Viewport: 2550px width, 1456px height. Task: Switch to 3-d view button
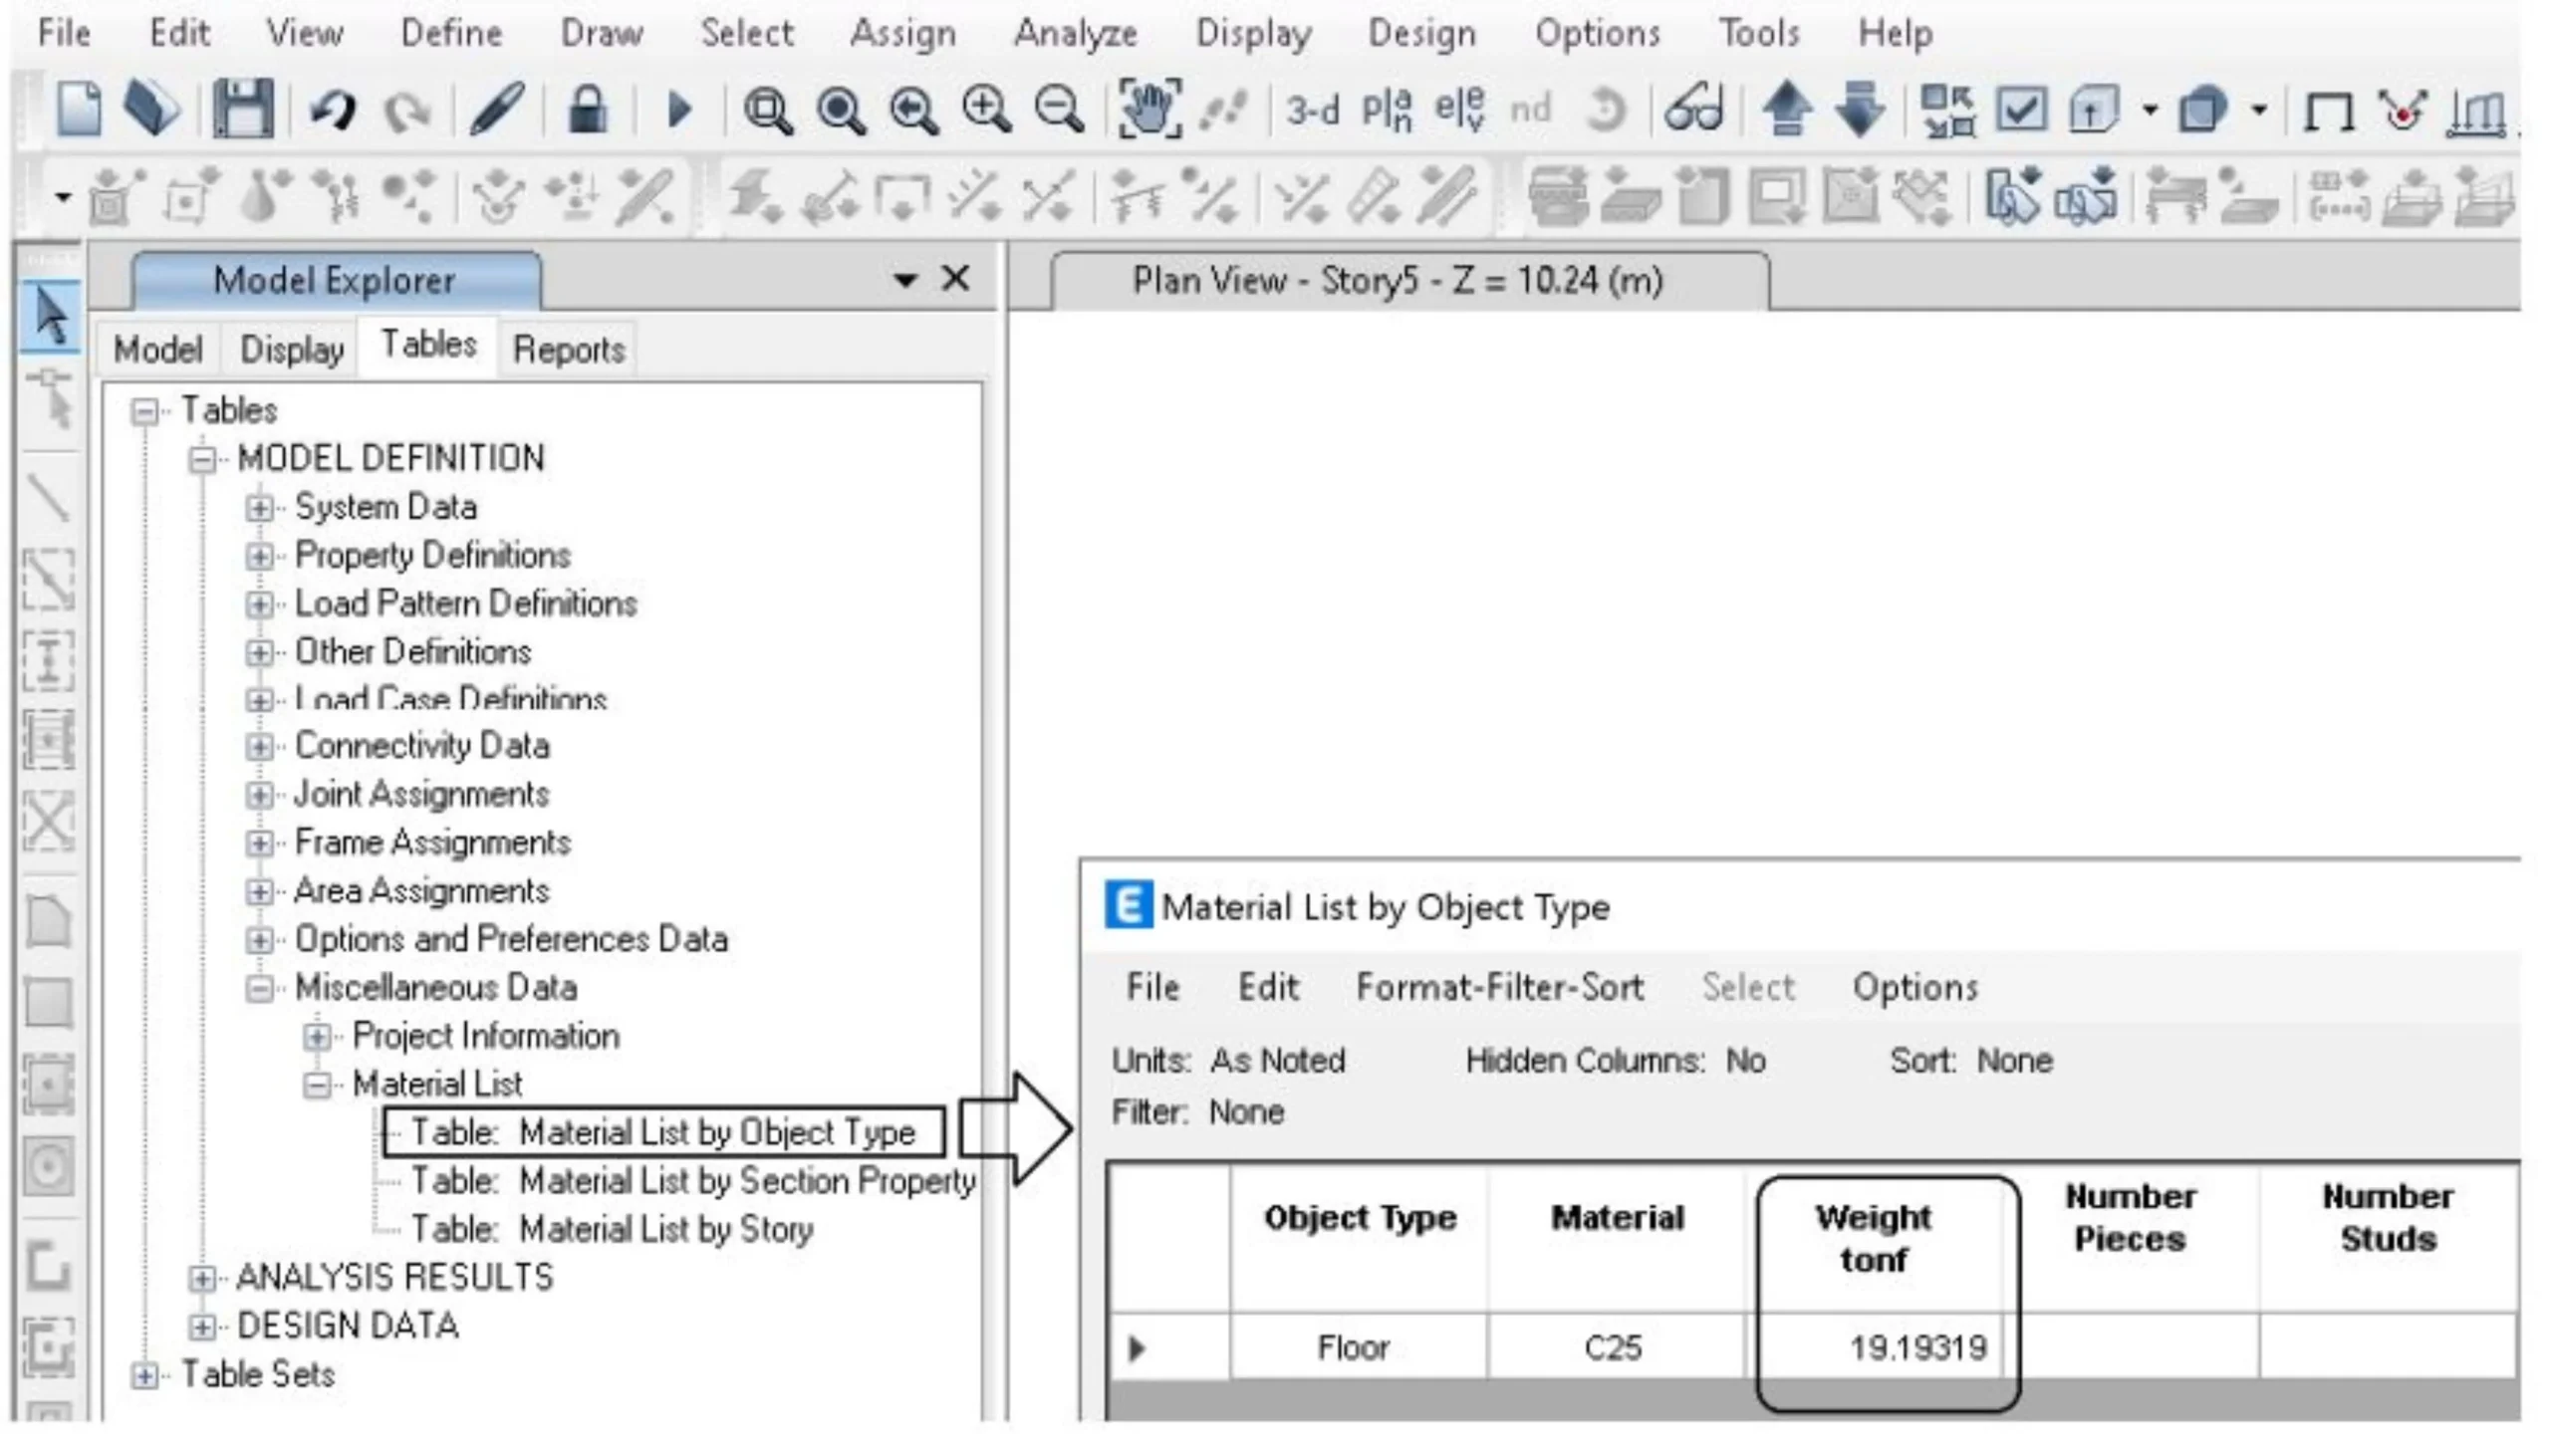pos(1312,109)
